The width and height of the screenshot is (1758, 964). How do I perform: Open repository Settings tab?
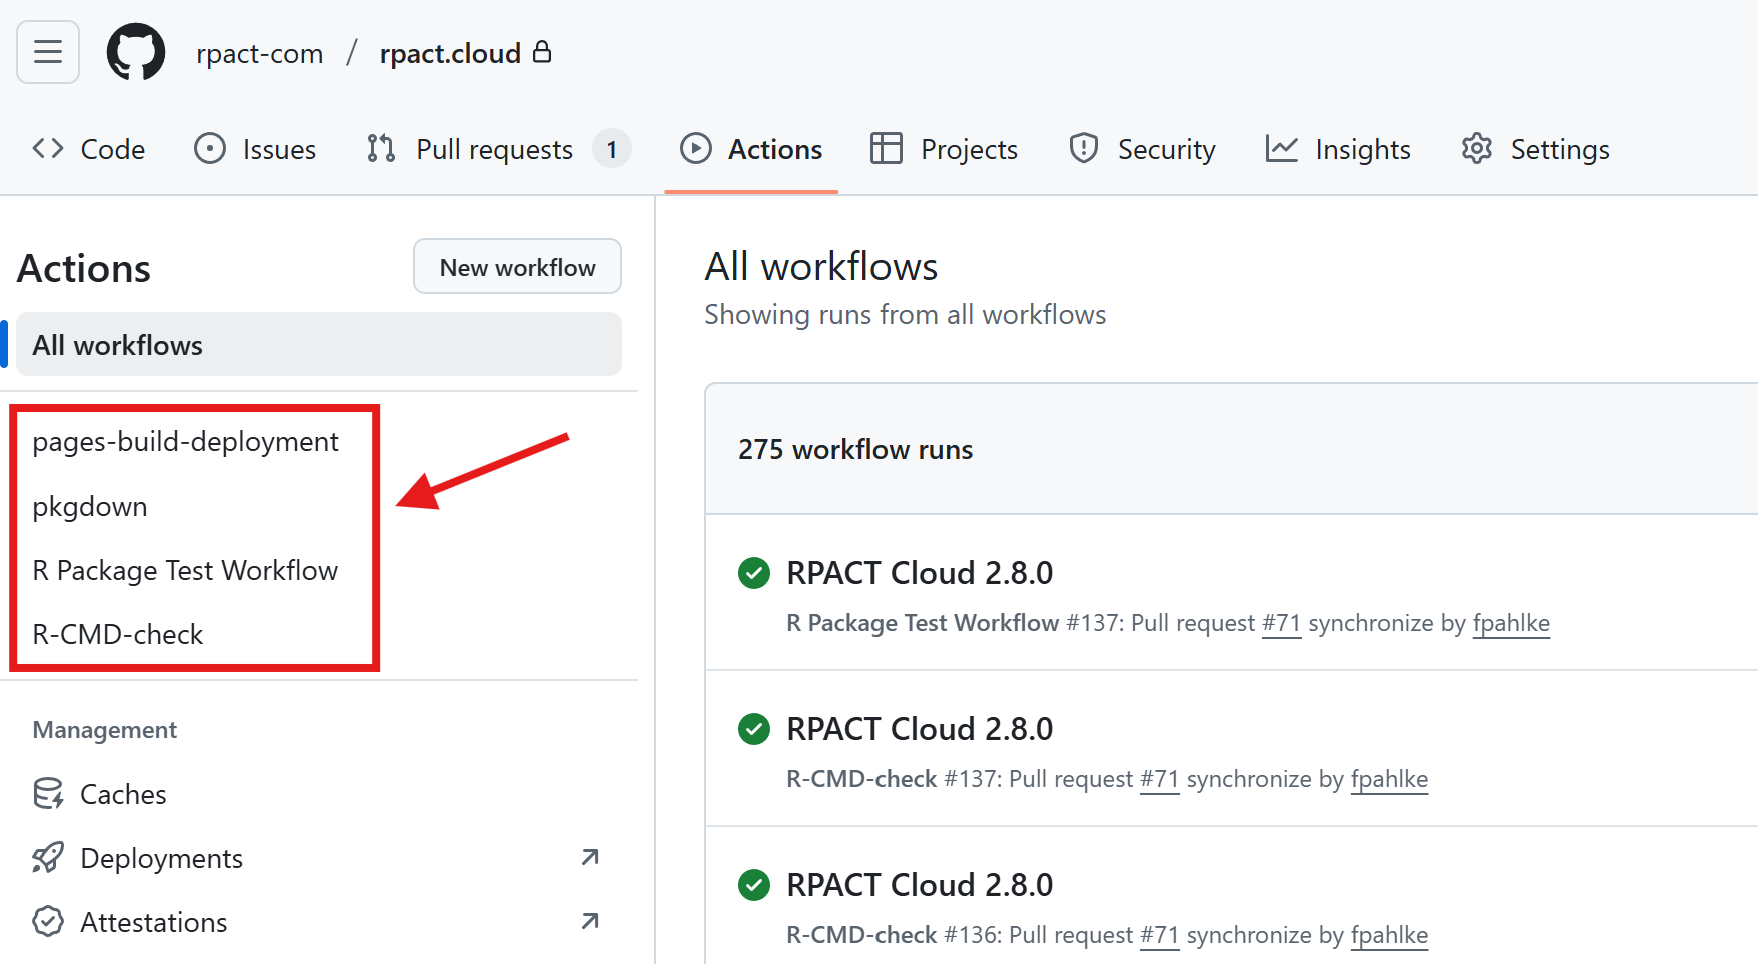click(x=1535, y=149)
